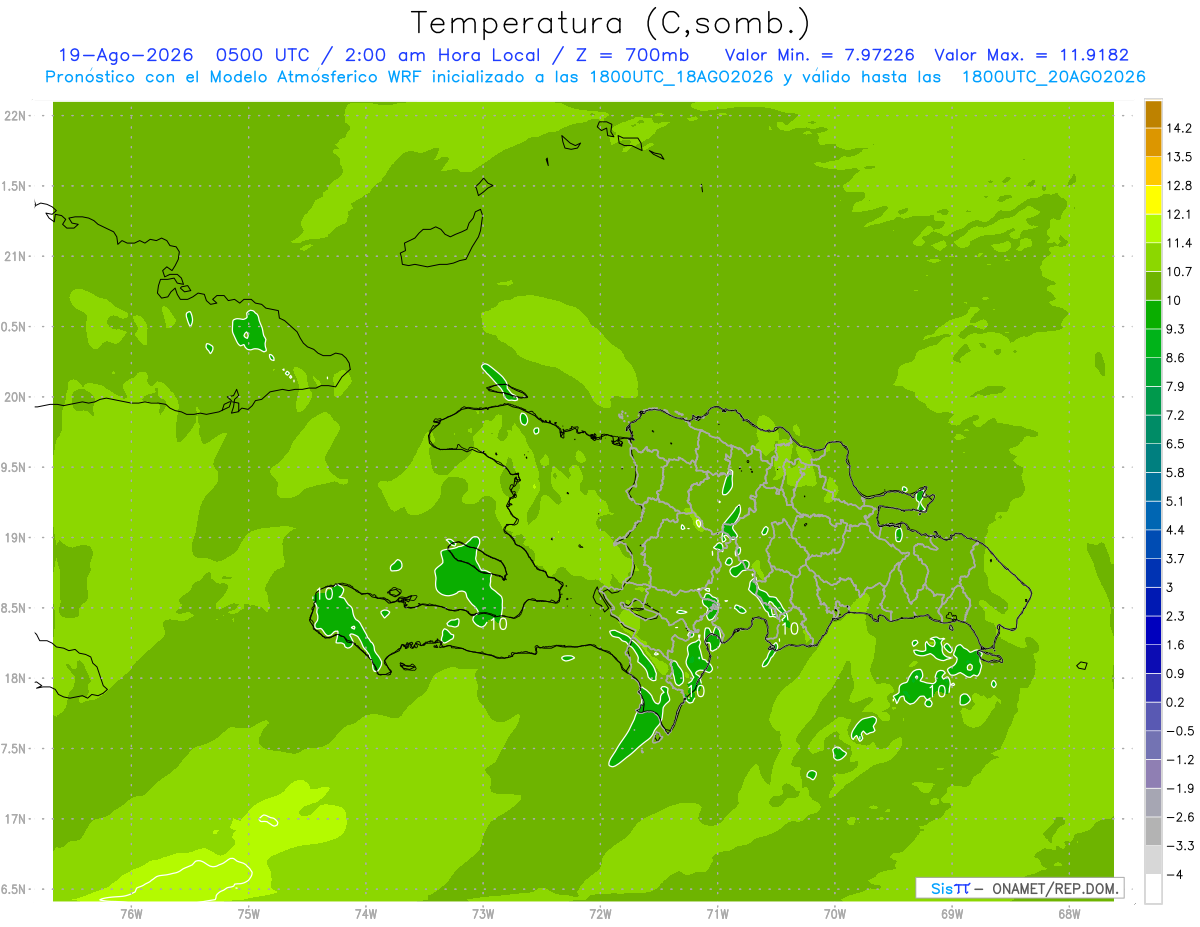The height and width of the screenshot is (927, 1200).
Task: Select the "Valor Max. = 11.9182" text
Action: coord(1032,55)
